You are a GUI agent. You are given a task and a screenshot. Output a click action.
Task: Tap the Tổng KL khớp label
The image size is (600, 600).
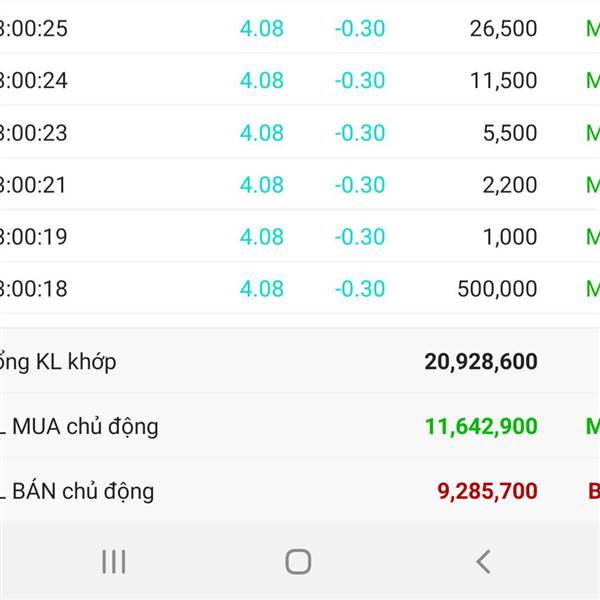pos(58,362)
